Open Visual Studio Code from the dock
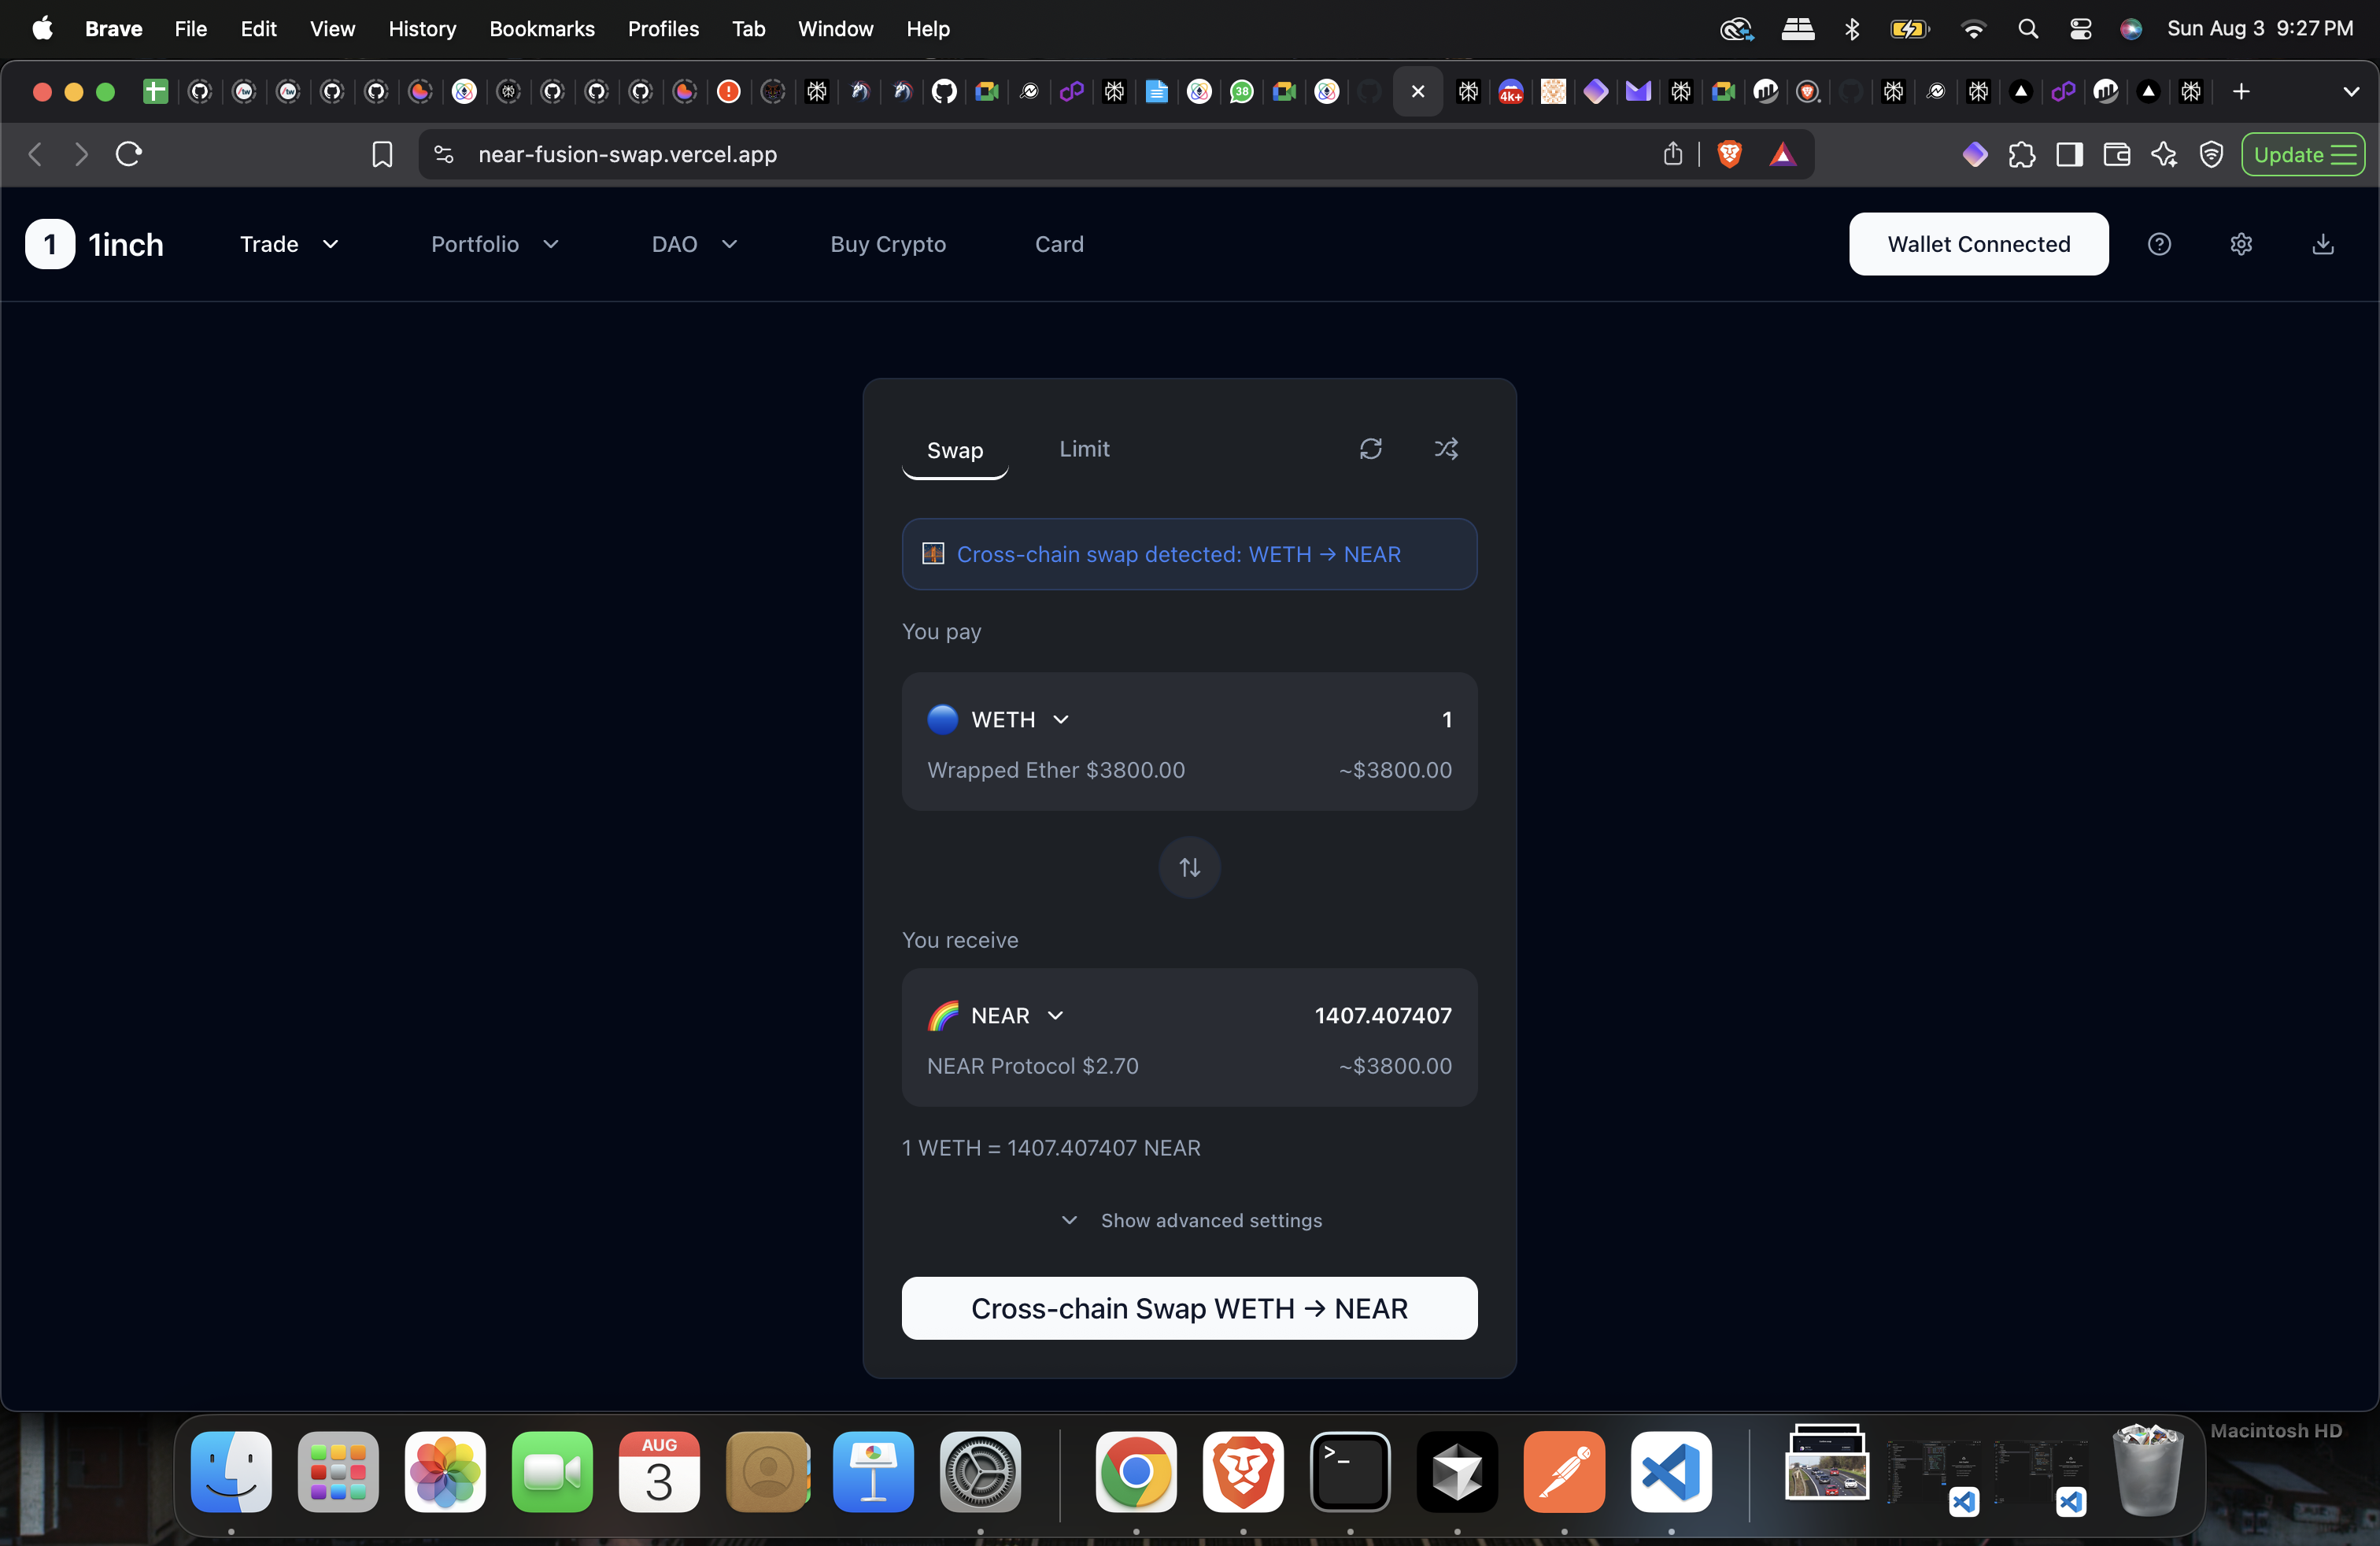Screen dimensions: 2380x1546 click(x=1671, y=1472)
